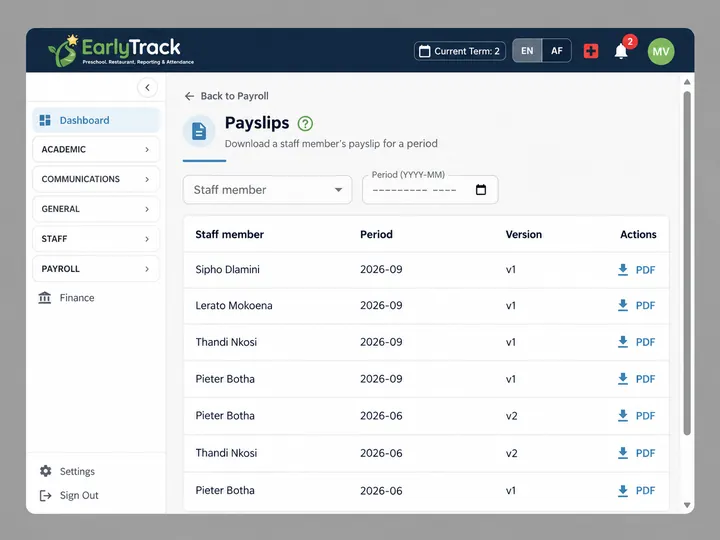Download PDF link for Sipho Dlamini

pyautogui.click(x=645, y=270)
